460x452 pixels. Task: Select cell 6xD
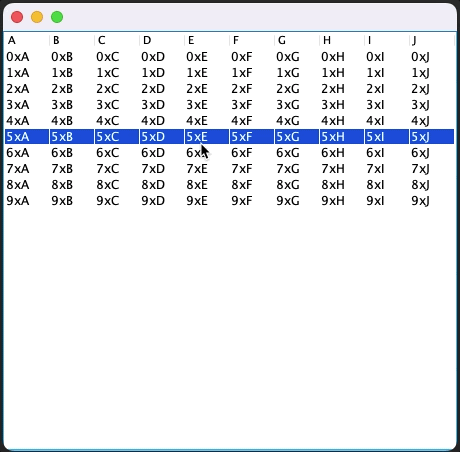162,153
